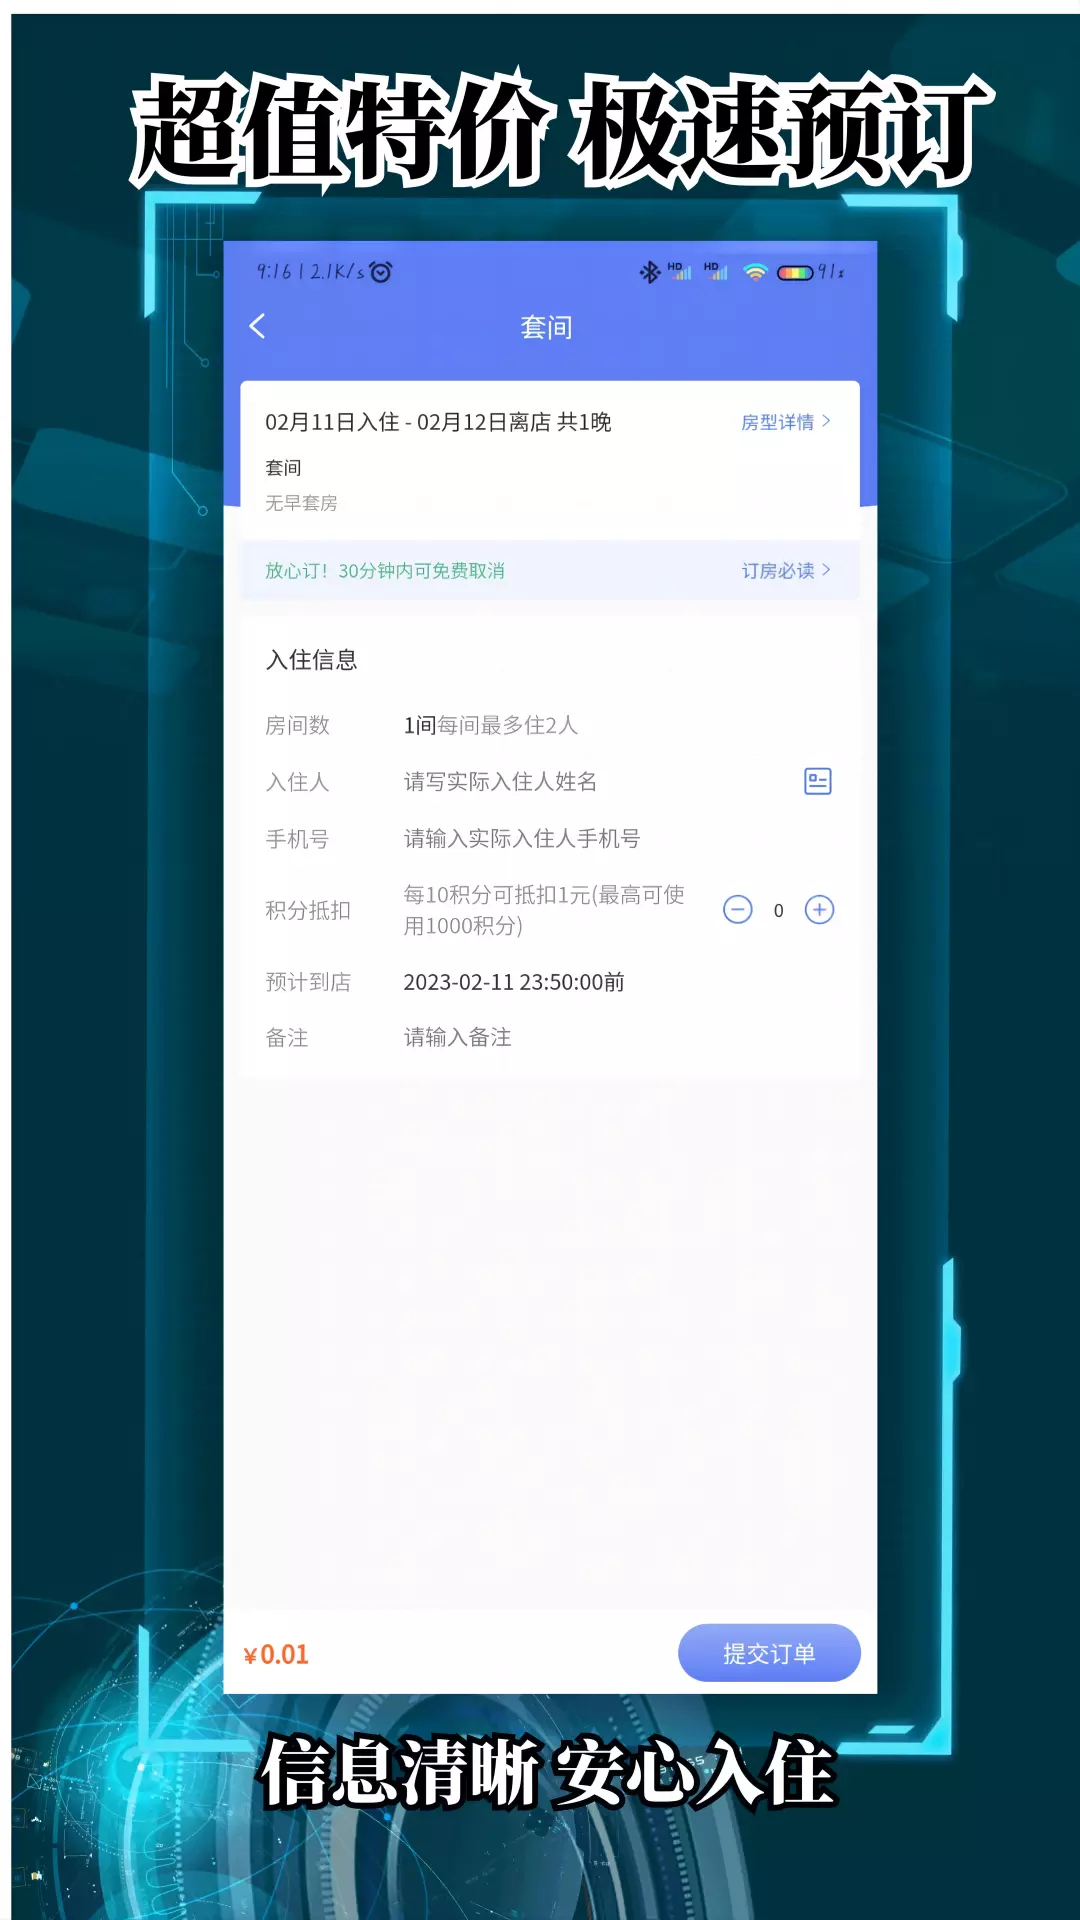The width and height of the screenshot is (1080, 1920).
Task: Open contact picker icon beside guest name
Action: [818, 781]
